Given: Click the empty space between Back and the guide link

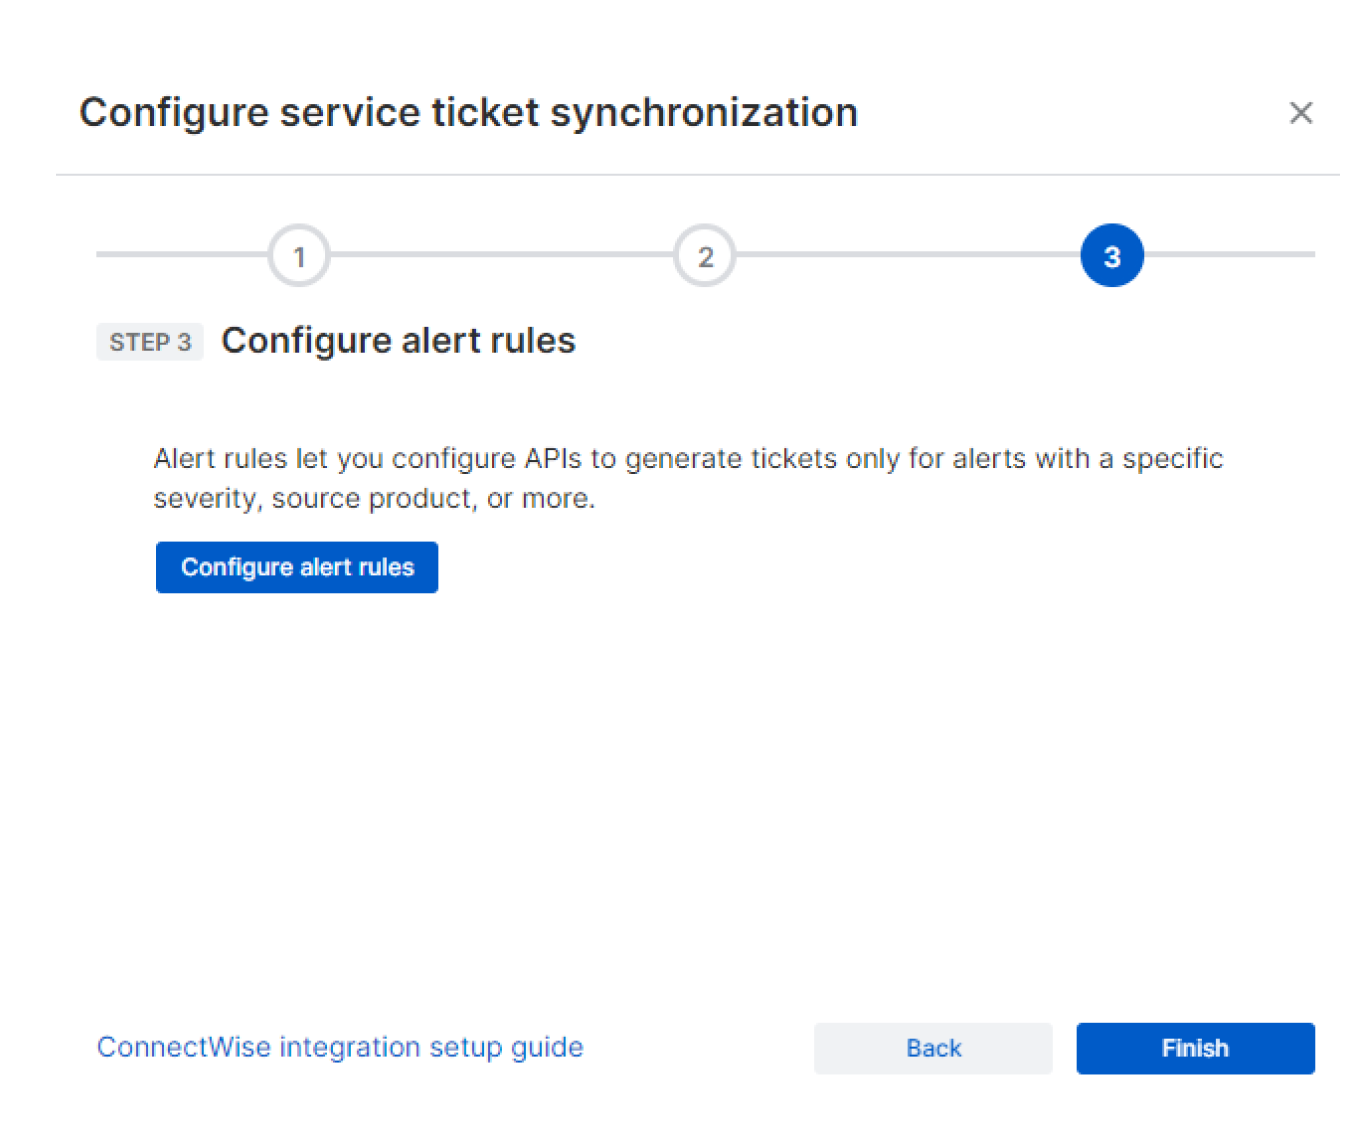Looking at the screenshot, I should pyautogui.click(x=698, y=1048).
